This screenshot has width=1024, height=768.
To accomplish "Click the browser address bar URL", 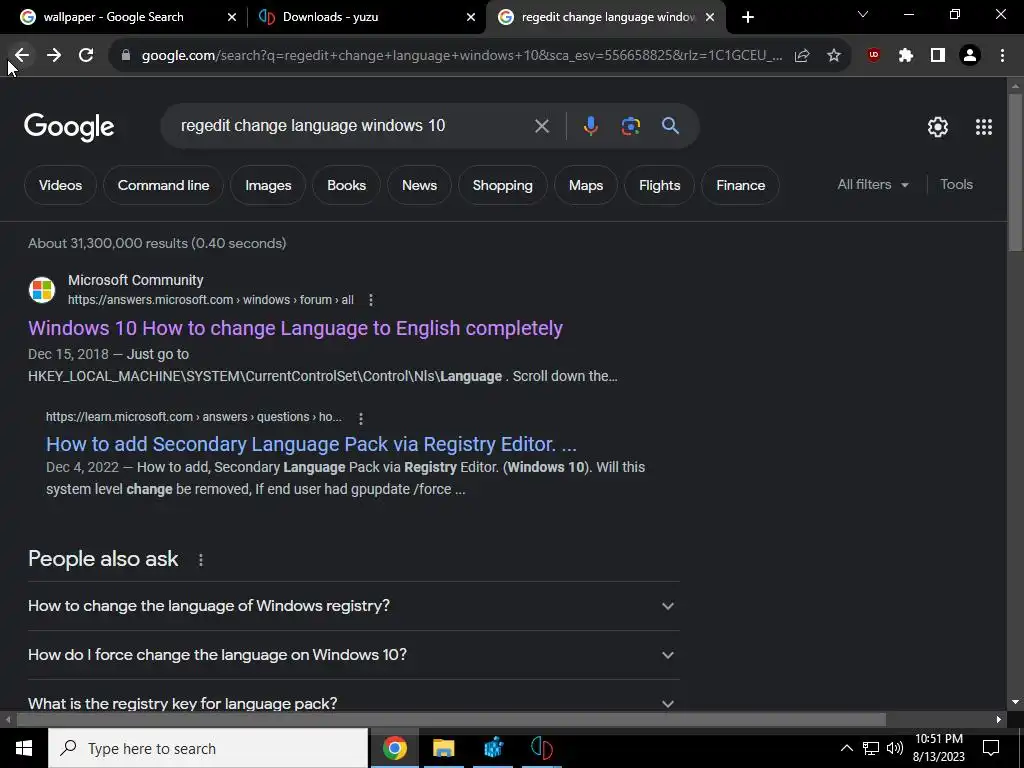I will pyautogui.click(x=462, y=56).
